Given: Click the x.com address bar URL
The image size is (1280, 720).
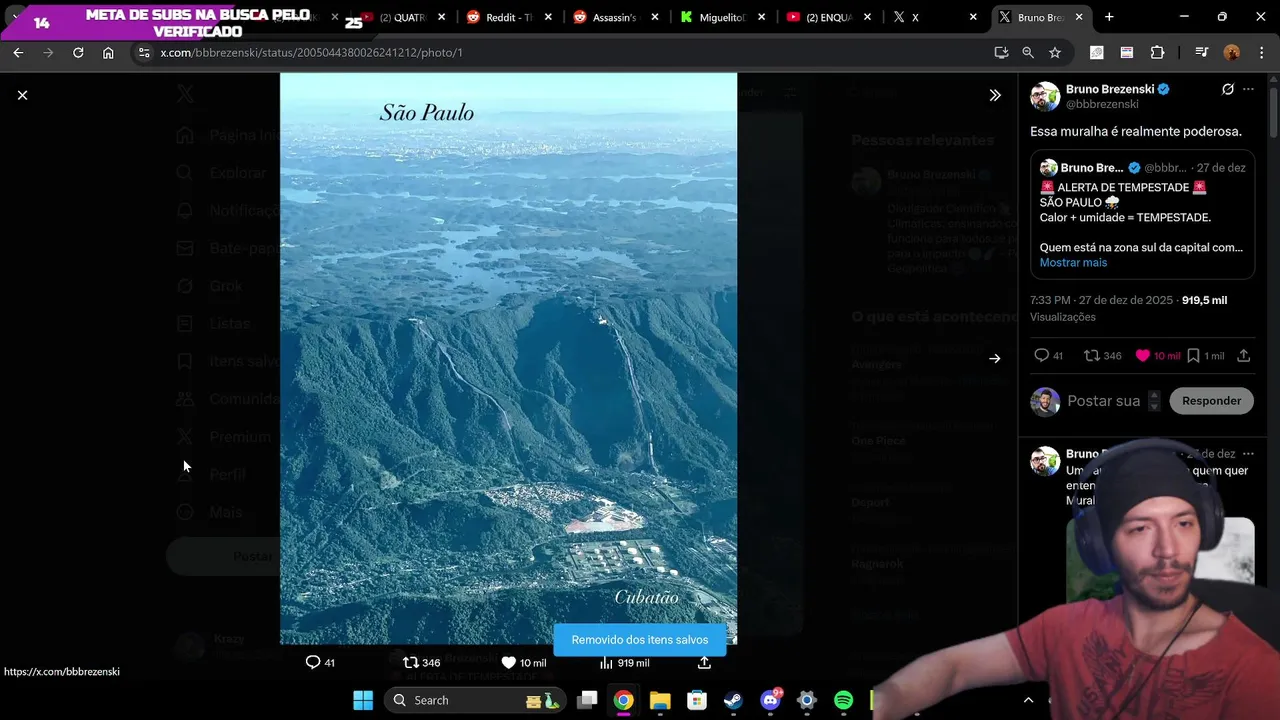Looking at the screenshot, I should [x=311, y=52].
